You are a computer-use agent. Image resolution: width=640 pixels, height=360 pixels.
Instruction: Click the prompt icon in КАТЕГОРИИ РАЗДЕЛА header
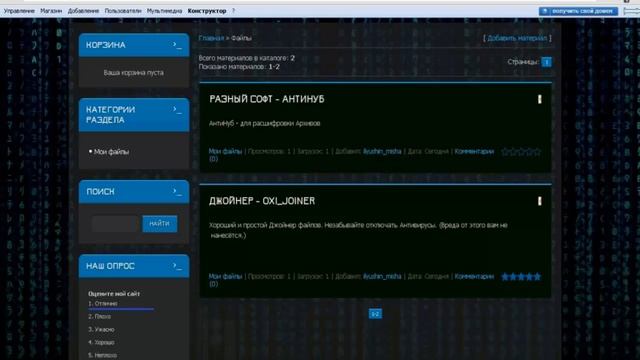[x=177, y=110]
